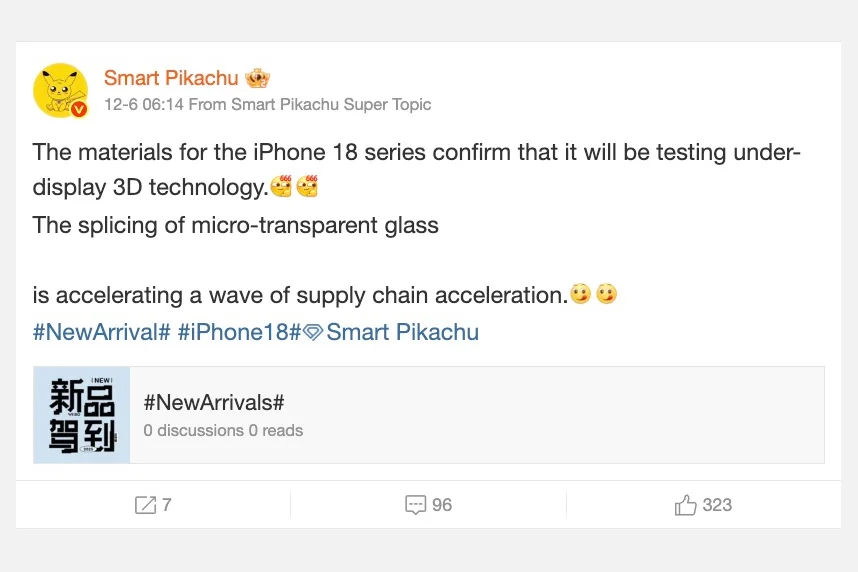Open the Smart Pikachu username link

171,78
